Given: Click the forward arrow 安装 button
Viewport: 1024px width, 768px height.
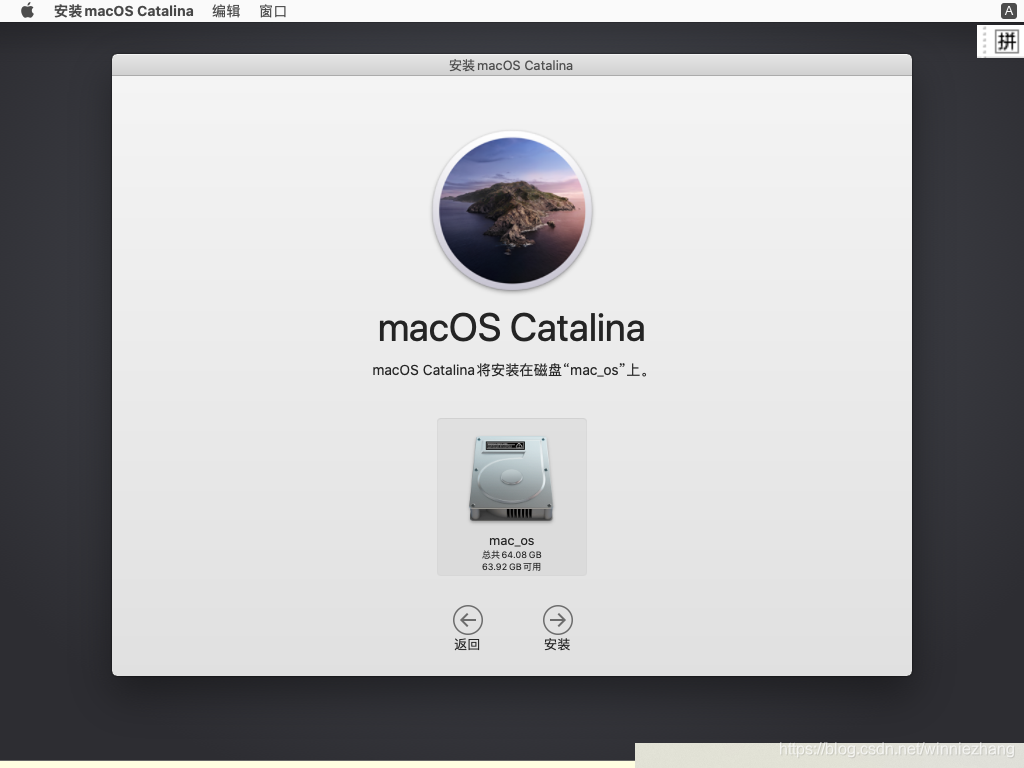Looking at the screenshot, I should click(558, 620).
